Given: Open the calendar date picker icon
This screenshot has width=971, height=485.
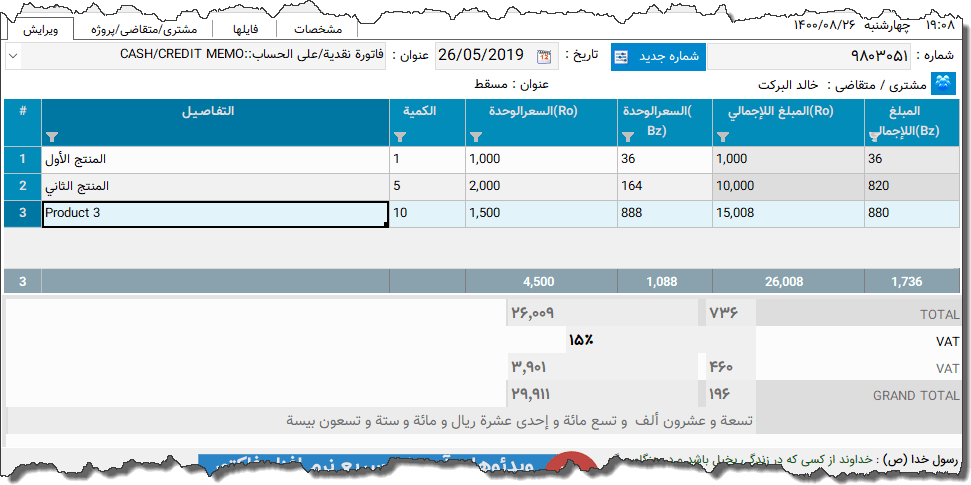Looking at the screenshot, I should click(544, 56).
